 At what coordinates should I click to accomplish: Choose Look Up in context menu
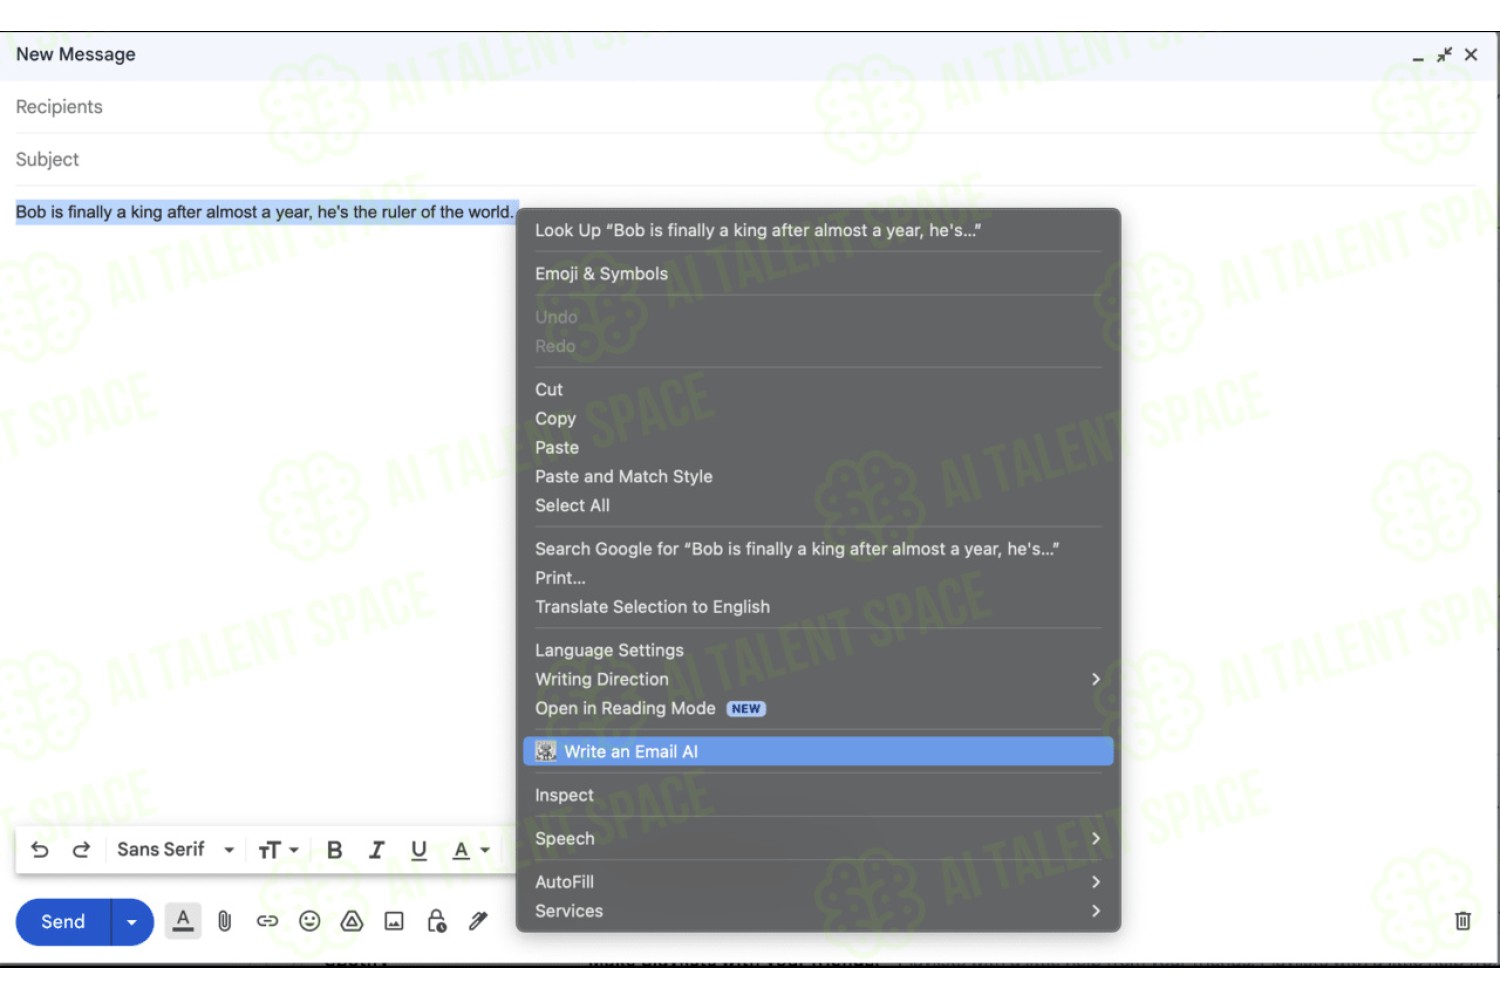click(818, 230)
